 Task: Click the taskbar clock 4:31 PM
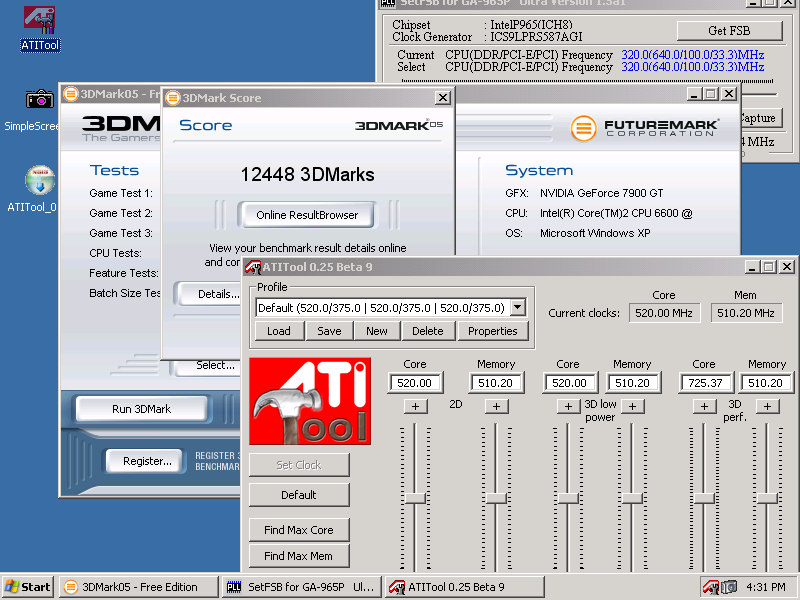[766, 587]
